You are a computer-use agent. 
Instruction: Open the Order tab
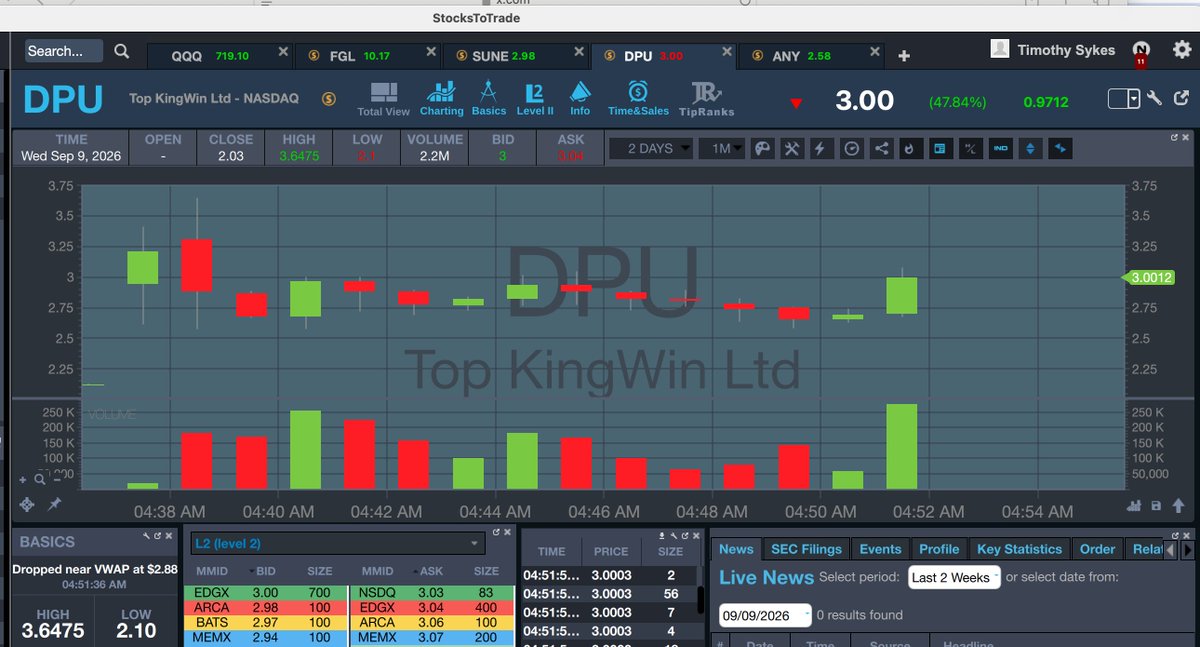point(1097,549)
